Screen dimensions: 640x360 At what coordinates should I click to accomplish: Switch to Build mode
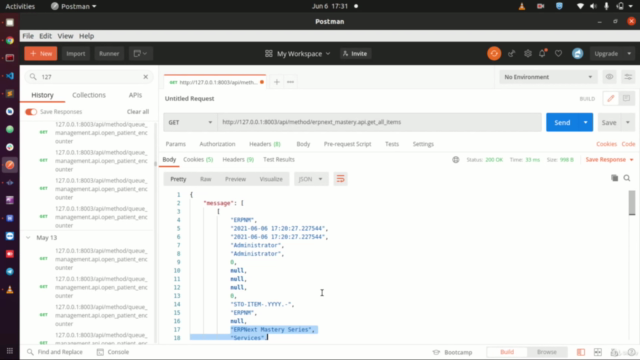pos(507,352)
